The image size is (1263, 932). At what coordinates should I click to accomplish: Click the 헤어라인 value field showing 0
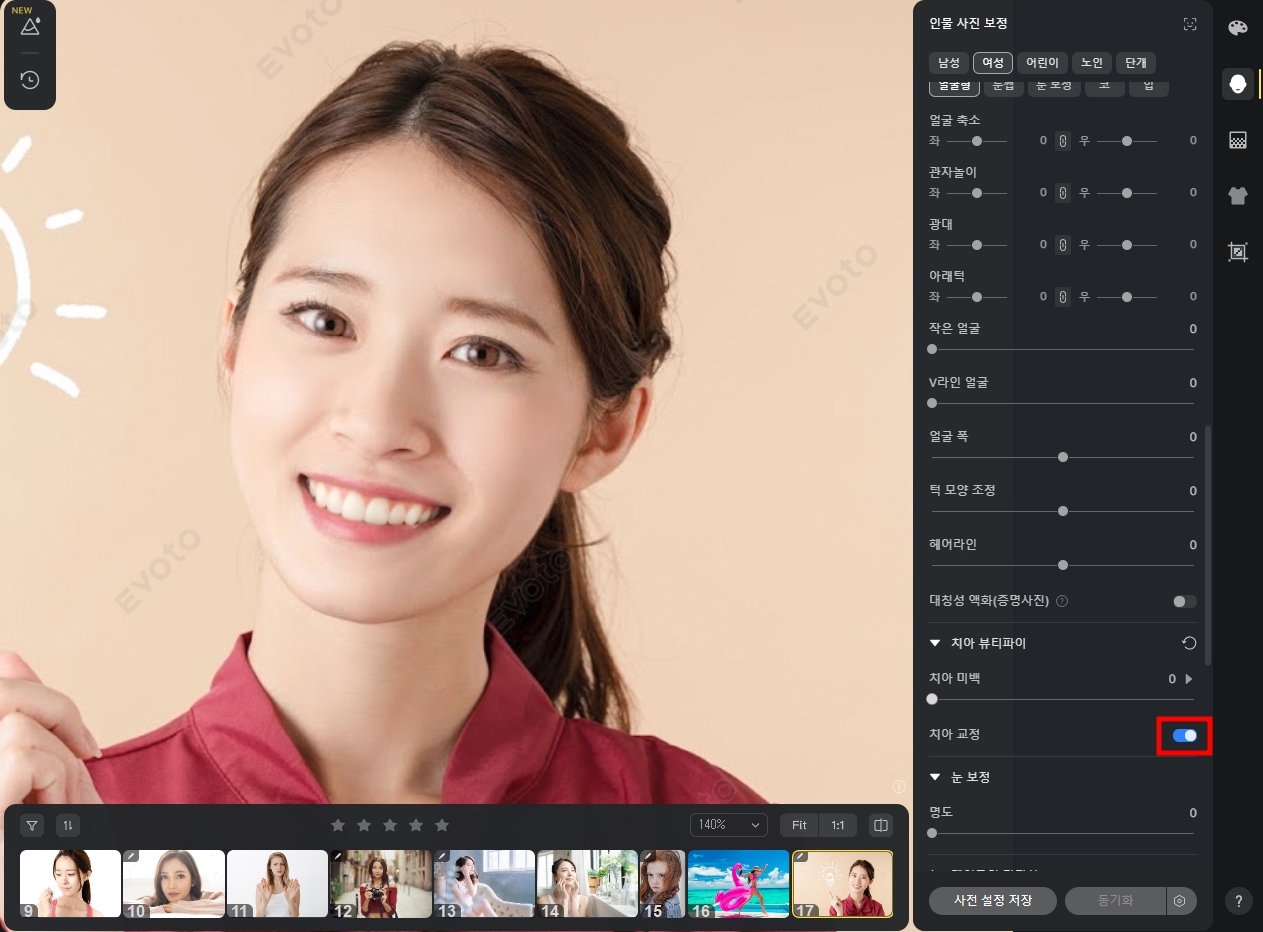click(x=1192, y=545)
